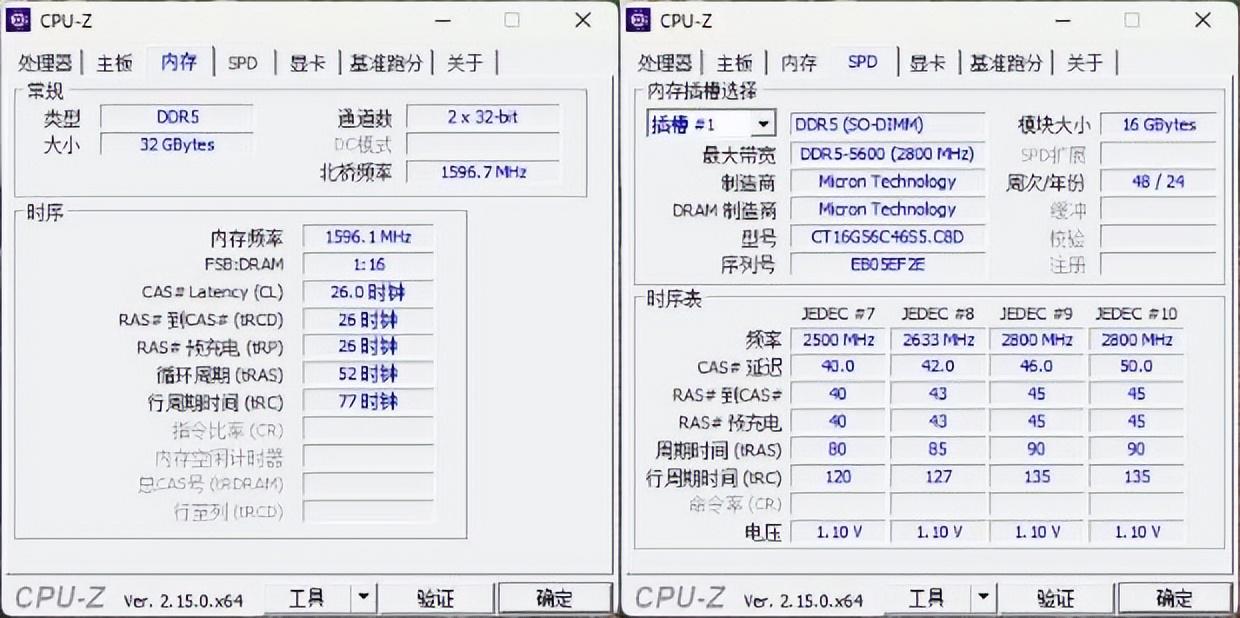
Task: Click the 型号 field showing CT16G56C46S5.C8D
Action: (887, 238)
